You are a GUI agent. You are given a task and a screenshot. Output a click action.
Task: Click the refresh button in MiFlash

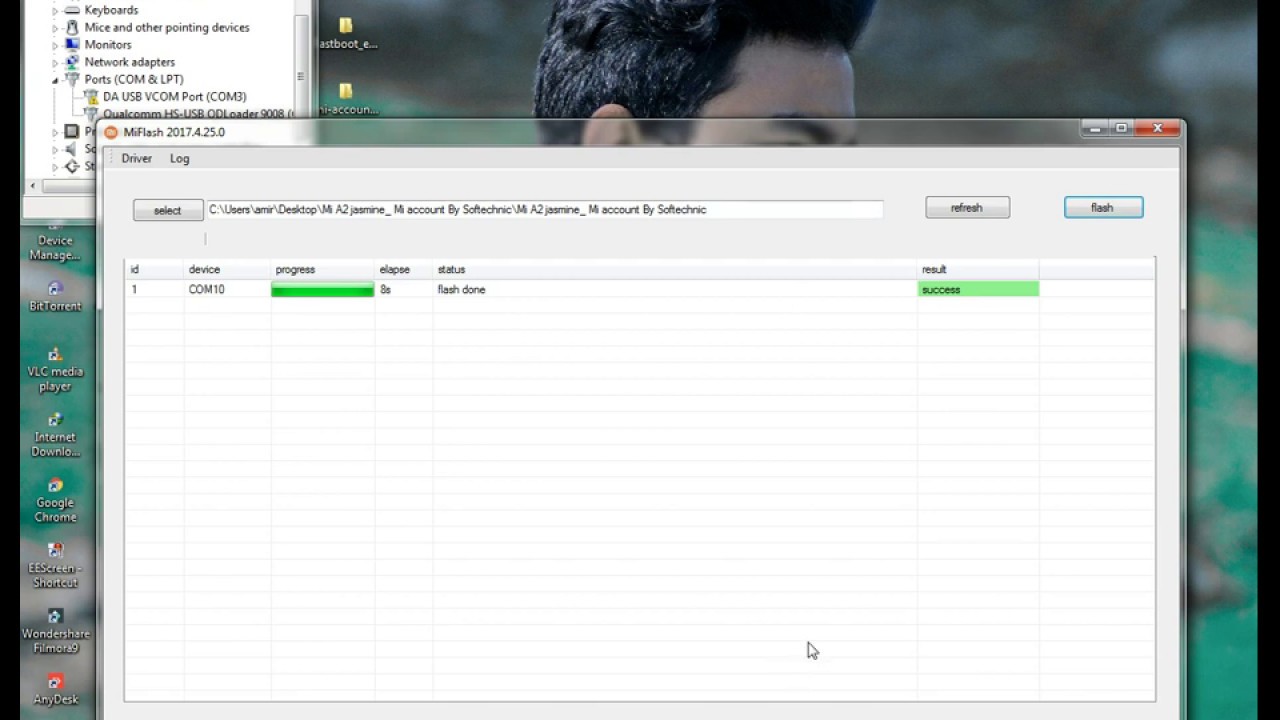point(967,208)
